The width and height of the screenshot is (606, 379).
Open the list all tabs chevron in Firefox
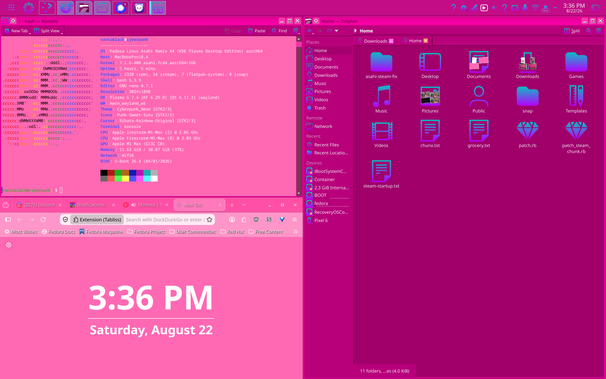[x=244, y=205]
